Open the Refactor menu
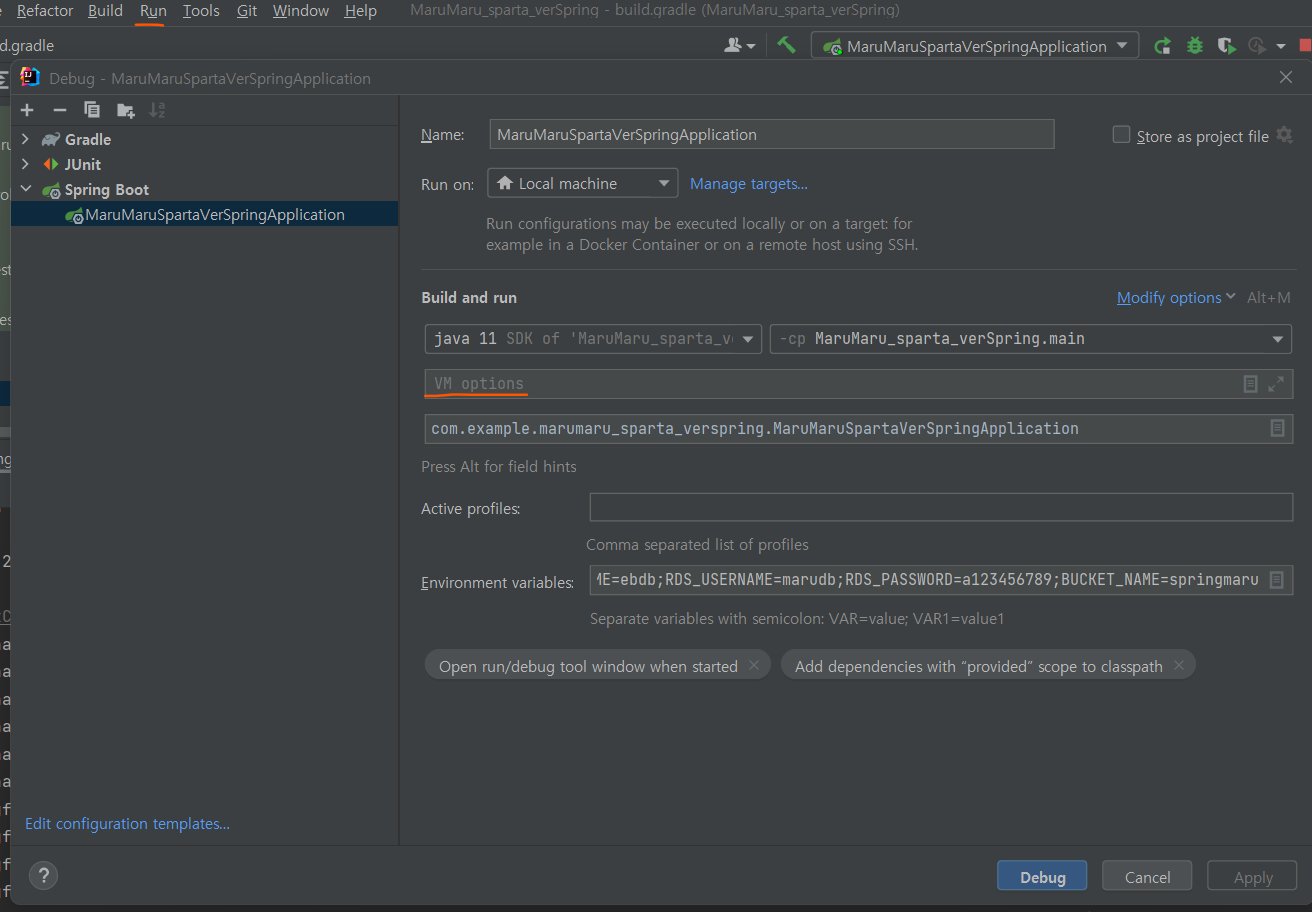Viewport: 1312px width, 912px height. pyautogui.click(x=45, y=11)
